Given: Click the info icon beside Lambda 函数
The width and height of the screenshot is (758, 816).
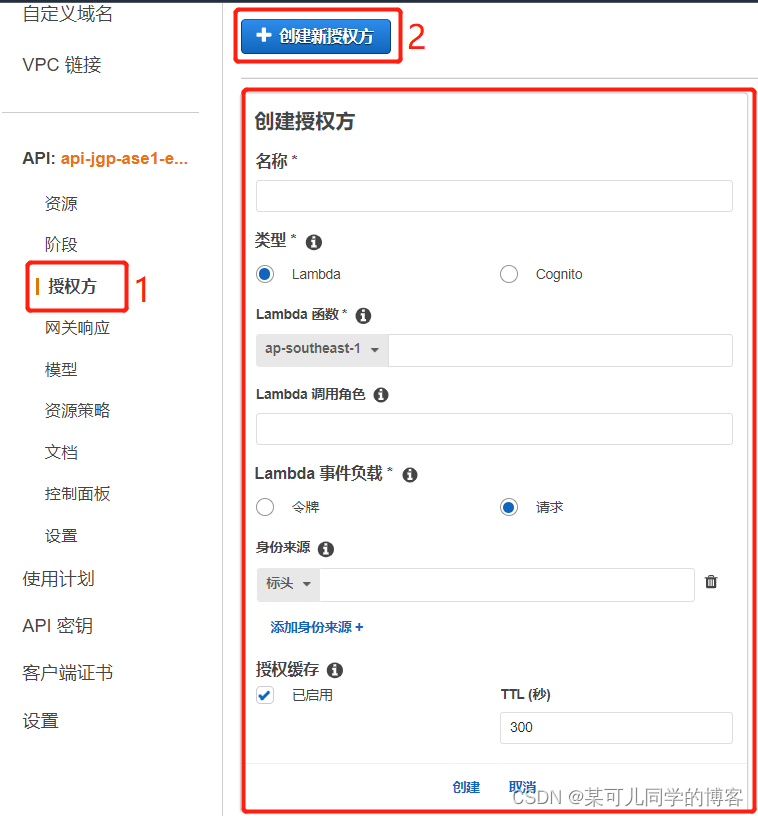Looking at the screenshot, I should tap(363, 315).
